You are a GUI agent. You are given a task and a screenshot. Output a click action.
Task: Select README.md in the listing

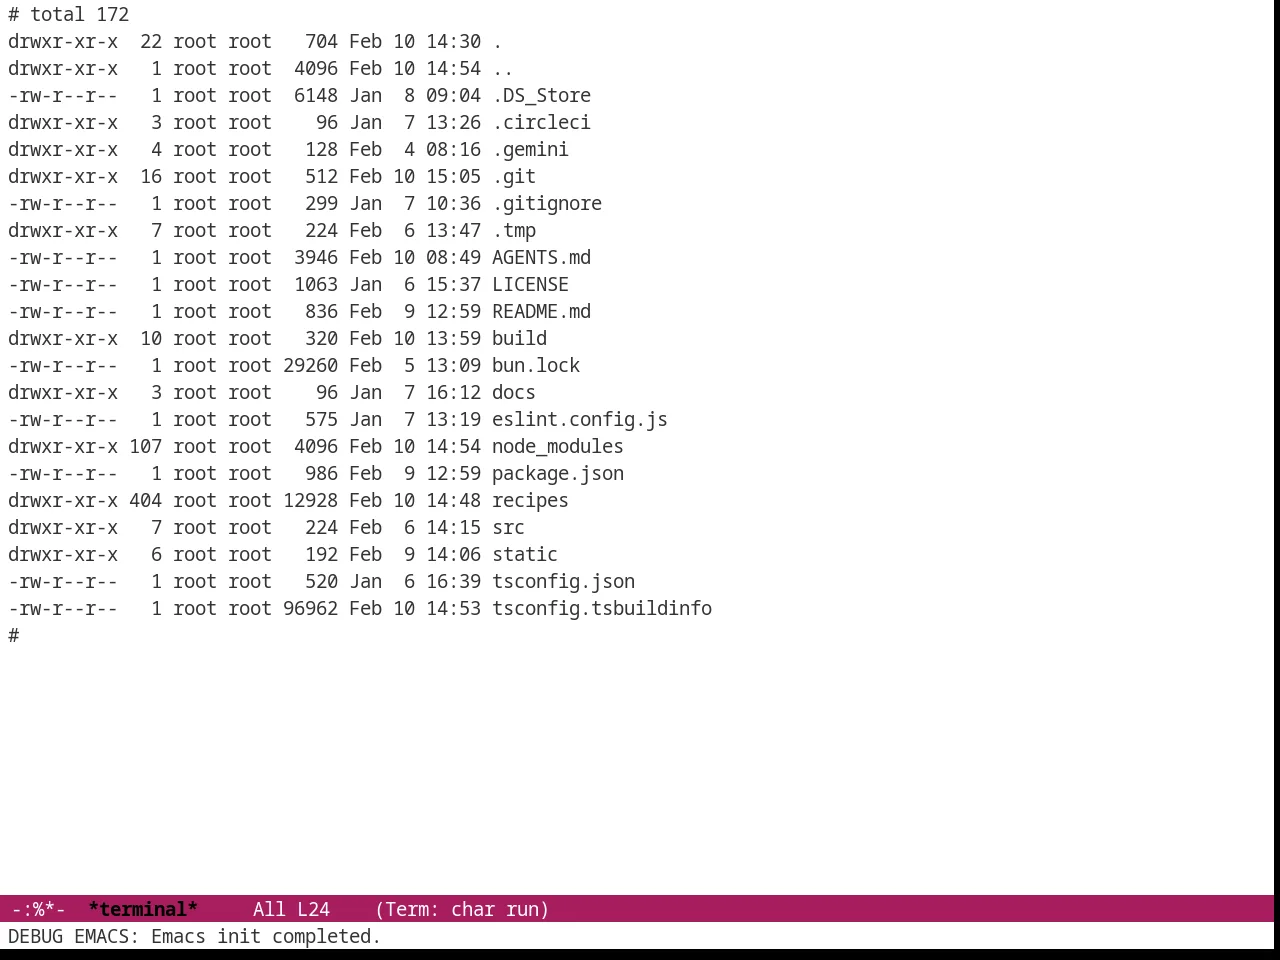click(541, 311)
